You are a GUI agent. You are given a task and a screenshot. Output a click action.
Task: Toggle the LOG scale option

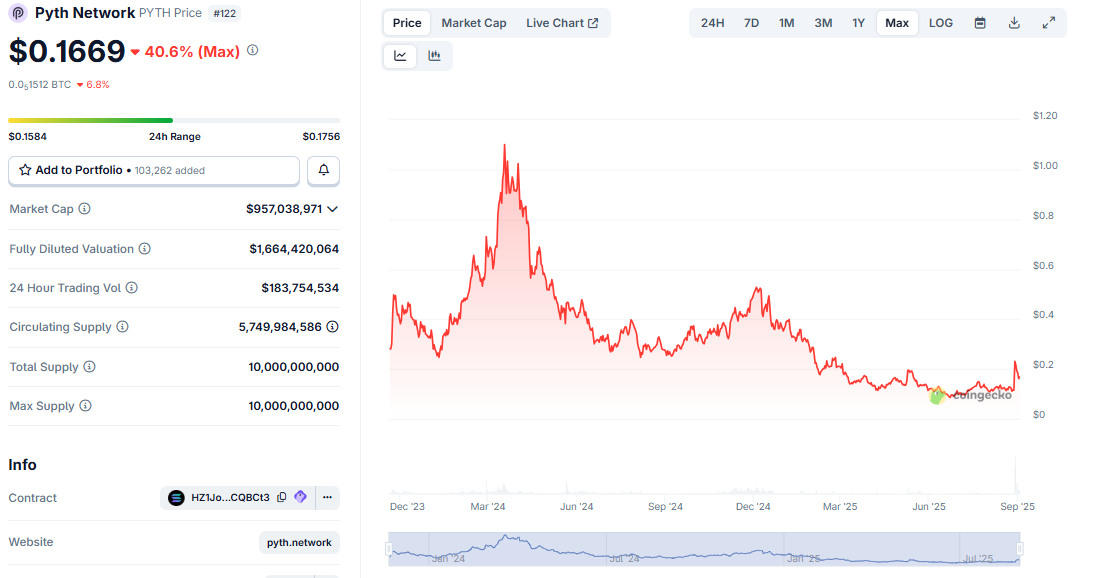click(x=941, y=23)
